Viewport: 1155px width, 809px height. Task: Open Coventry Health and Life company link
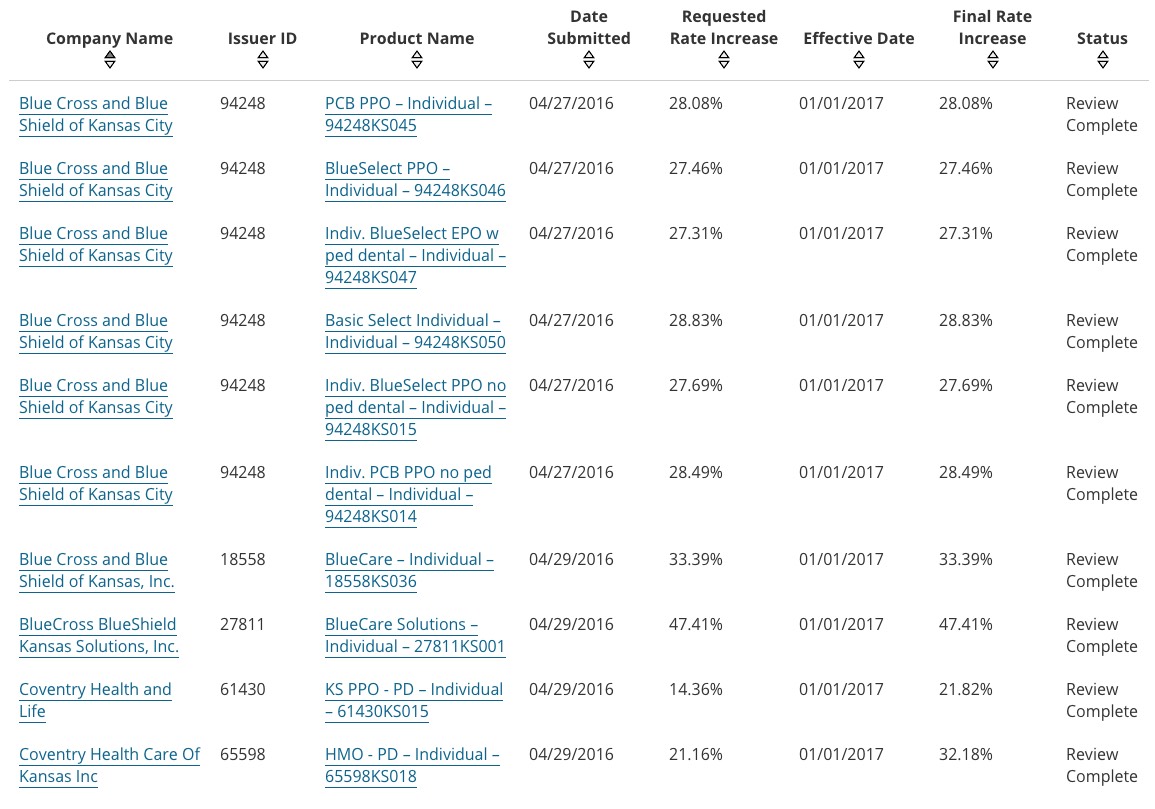95,700
